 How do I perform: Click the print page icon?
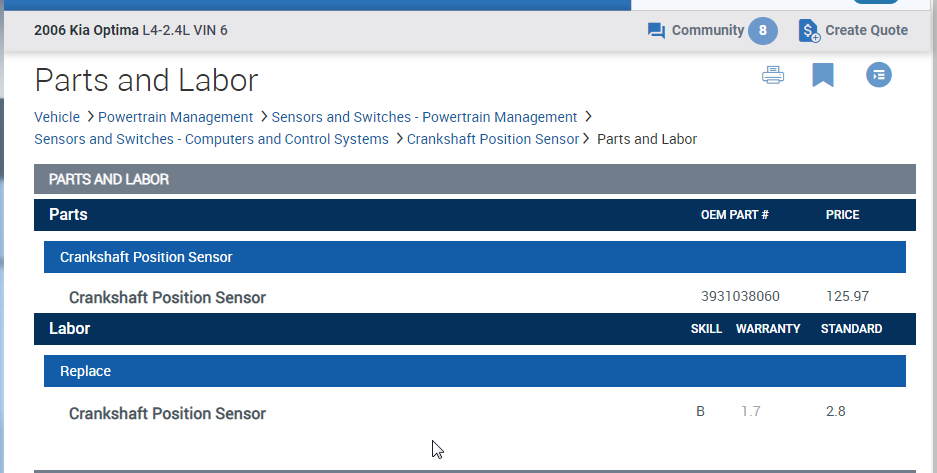773,75
